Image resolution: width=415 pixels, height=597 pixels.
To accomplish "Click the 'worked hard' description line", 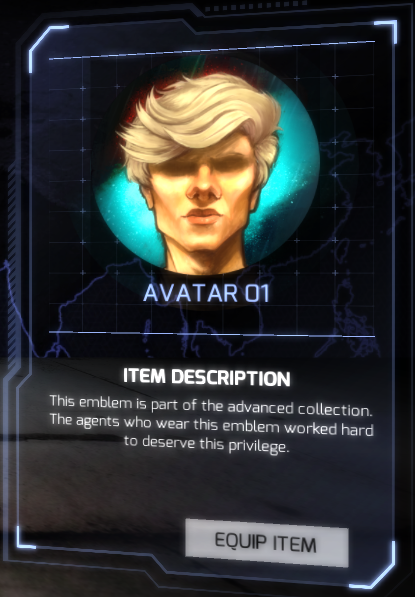I will pos(212,425).
